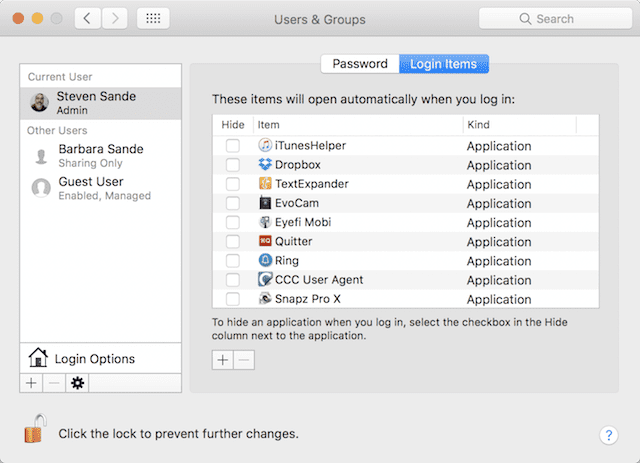Open the help question mark button

pyautogui.click(x=608, y=435)
